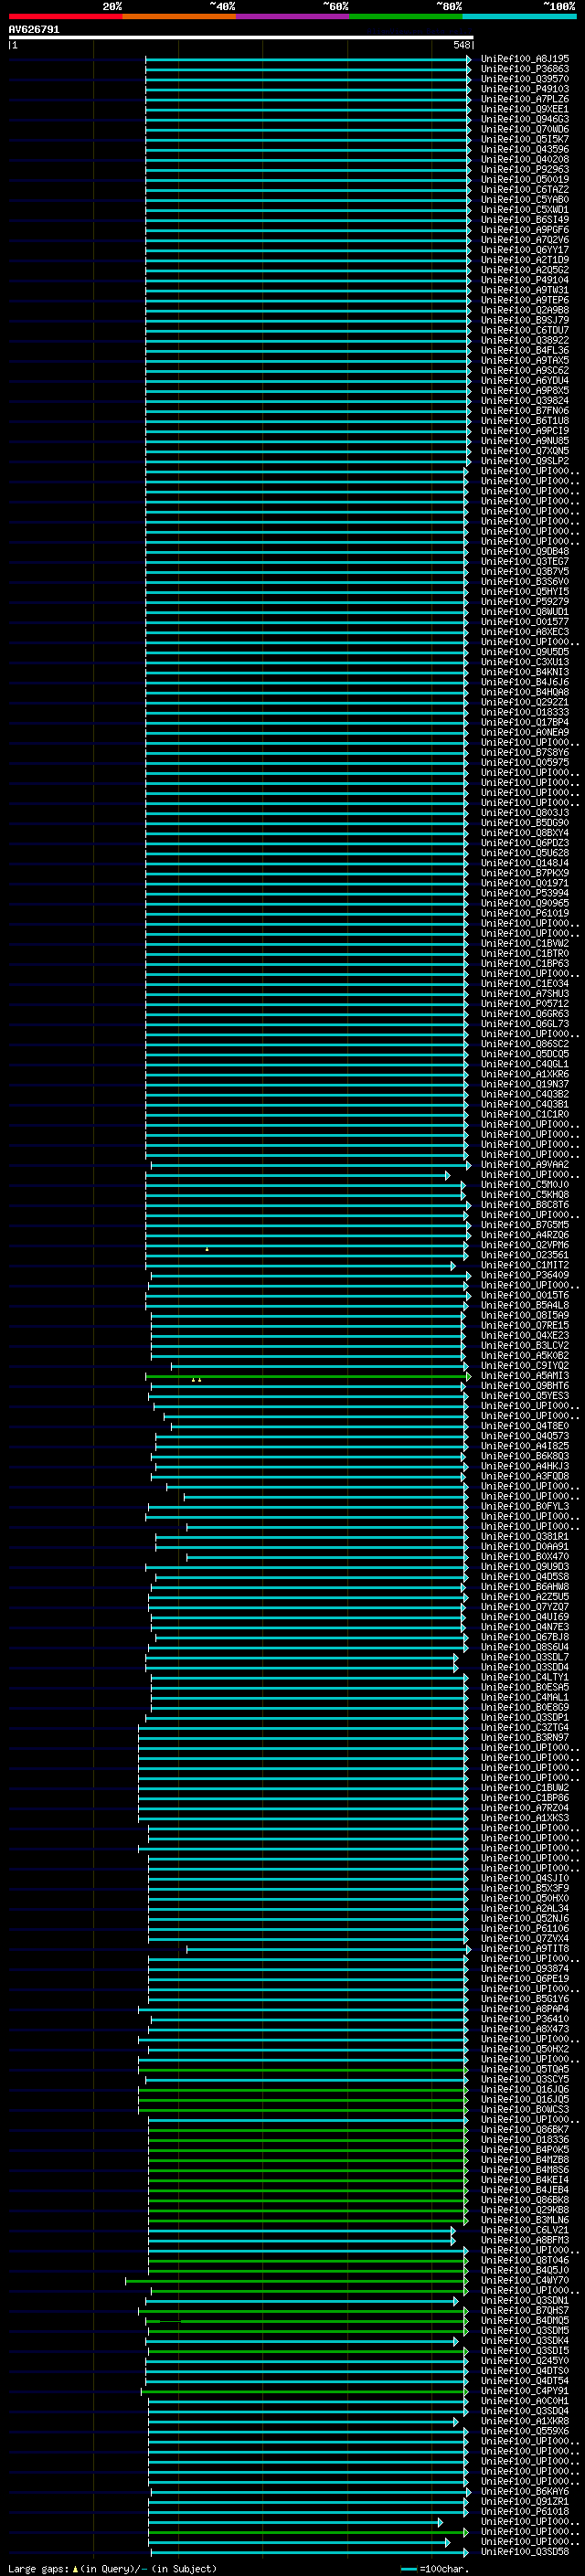
Task: Click on UniRef100_A9VAA2
Action: pyautogui.click(x=525, y=1165)
